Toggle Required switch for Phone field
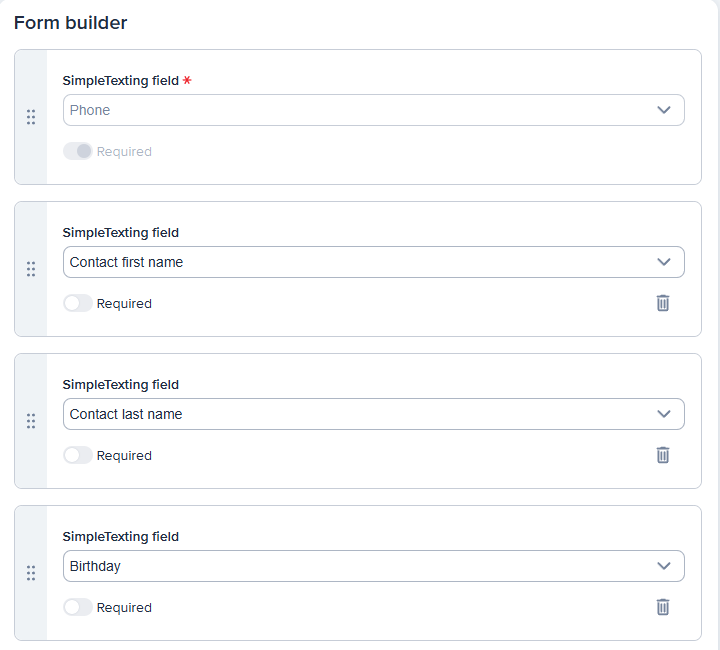720x650 pixels. pyautogui.click(x=78, y=151)
